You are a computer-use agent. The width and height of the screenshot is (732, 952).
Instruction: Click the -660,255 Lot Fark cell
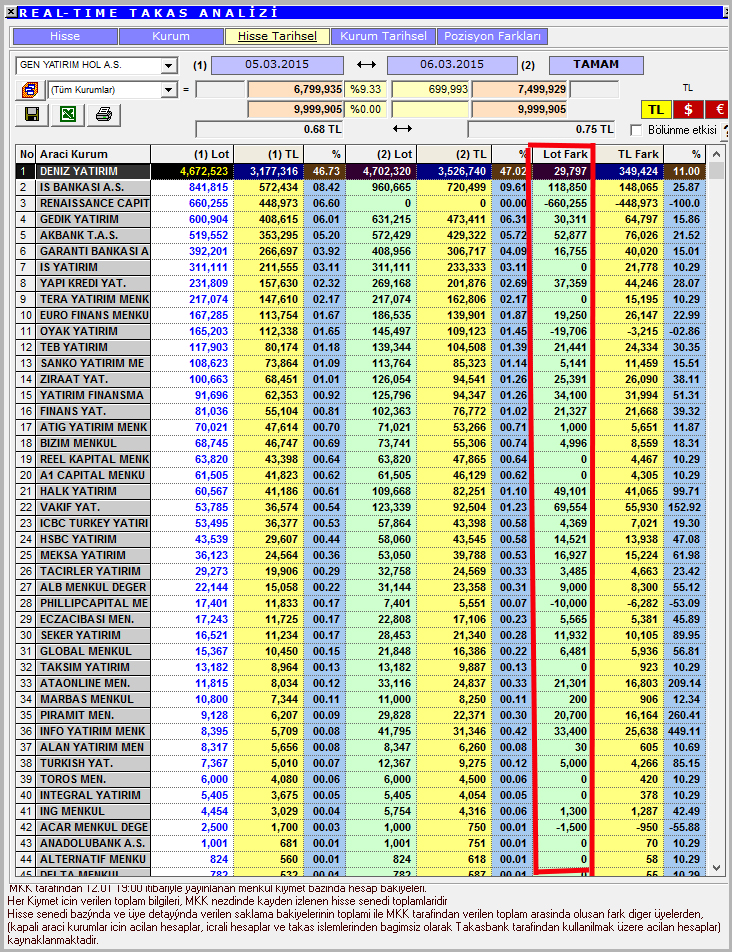pos(564,203)
